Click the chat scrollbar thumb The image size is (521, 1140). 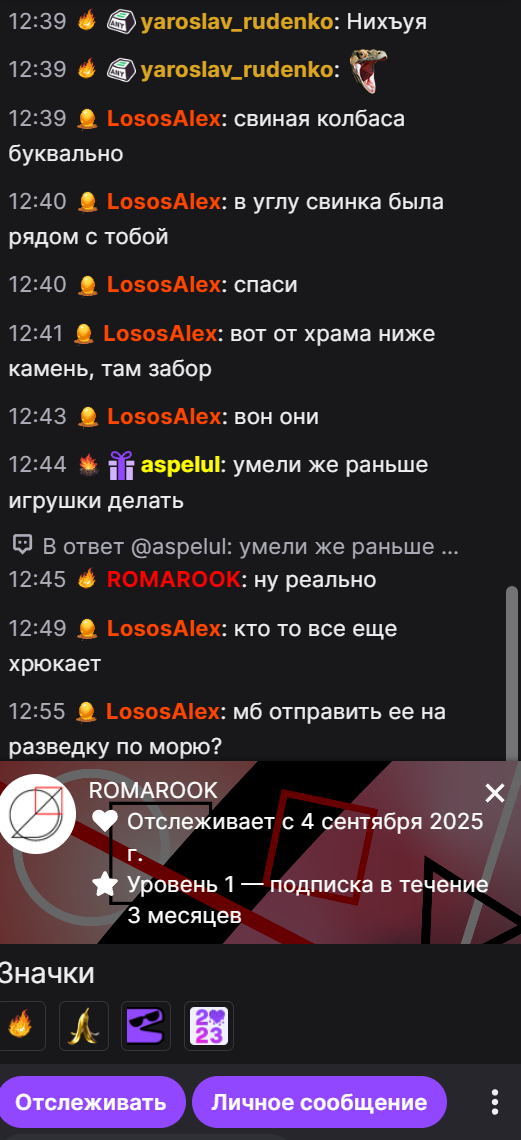coord(511,673)
